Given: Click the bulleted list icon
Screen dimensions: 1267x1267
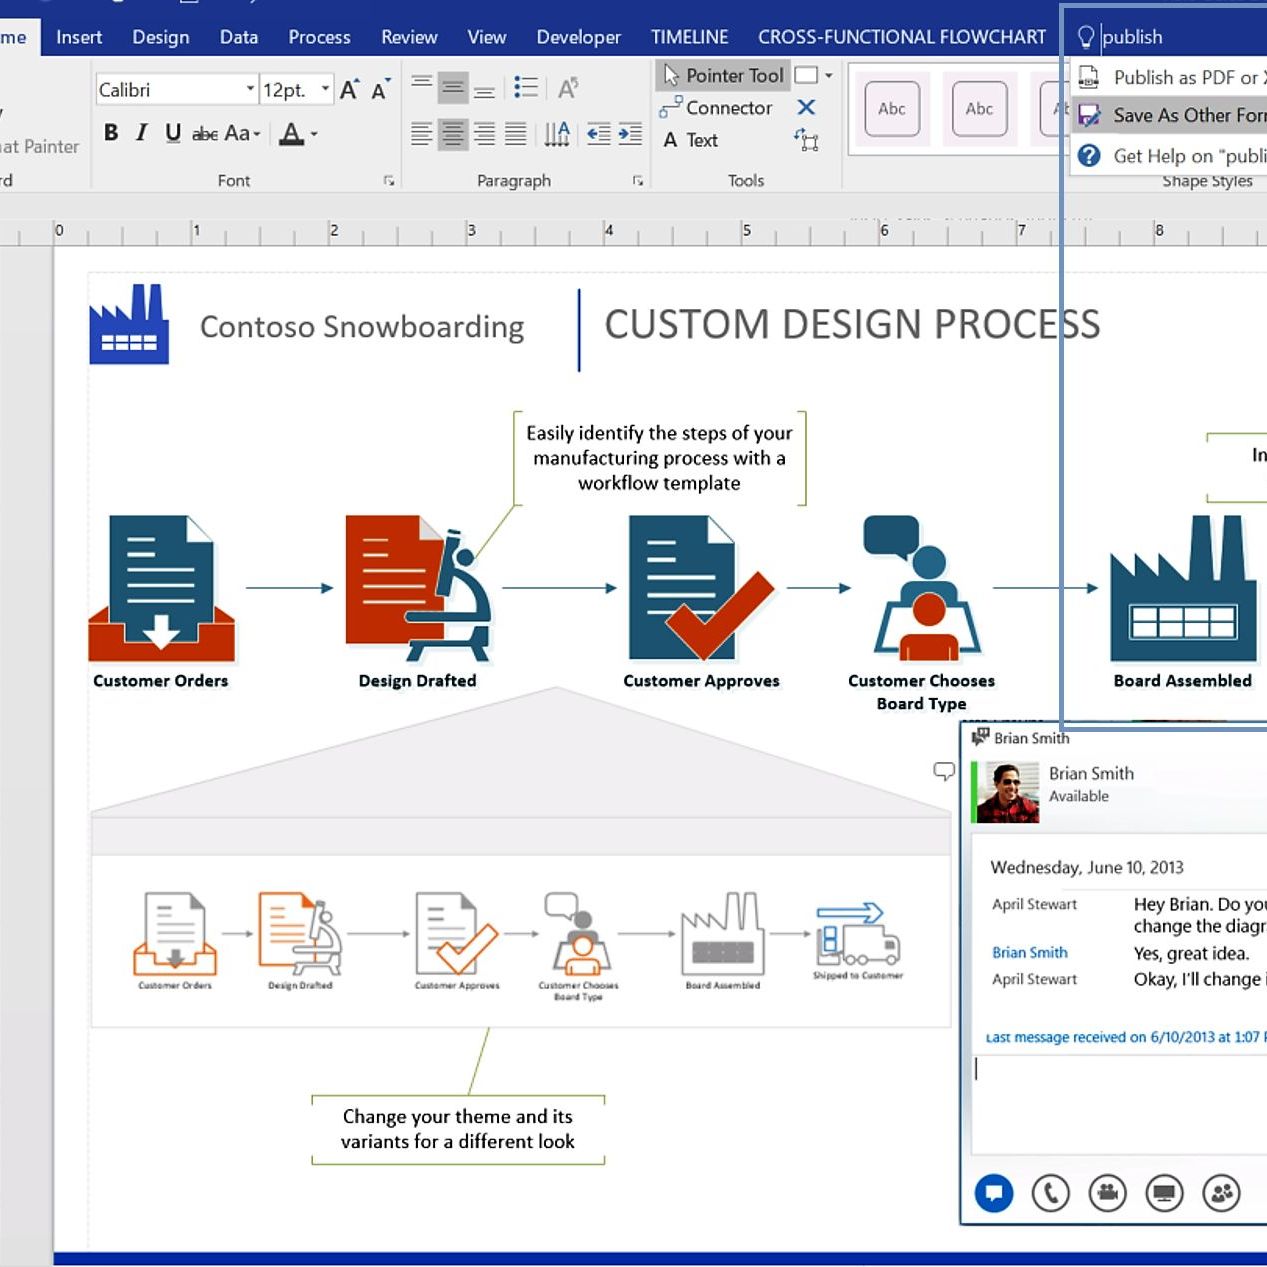Looking at the screenshot, I should click(x=525, y=88).
